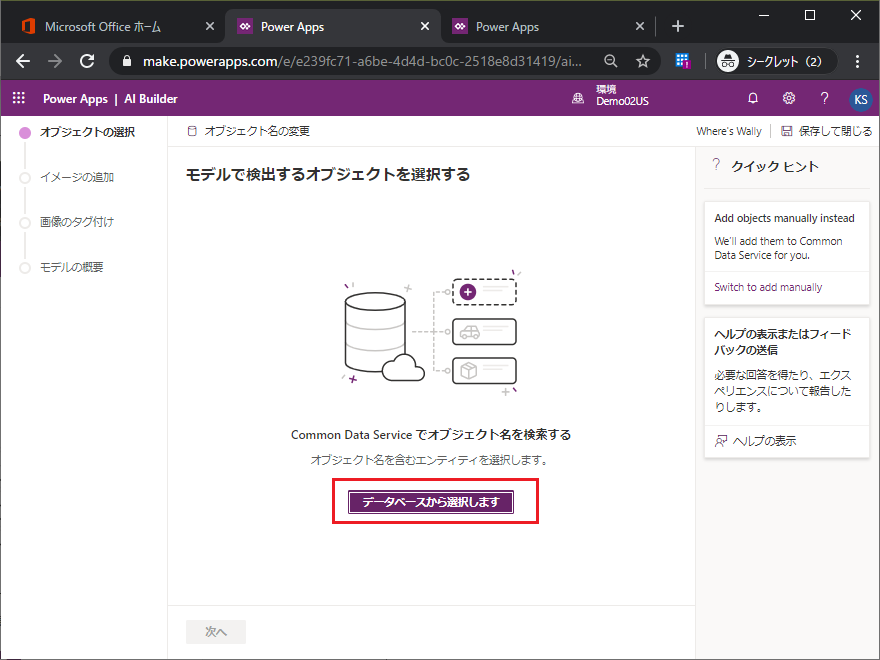Screen dimensions: 880x660
Task: Click the address bar URL field
Action: [x=362, y=61]
